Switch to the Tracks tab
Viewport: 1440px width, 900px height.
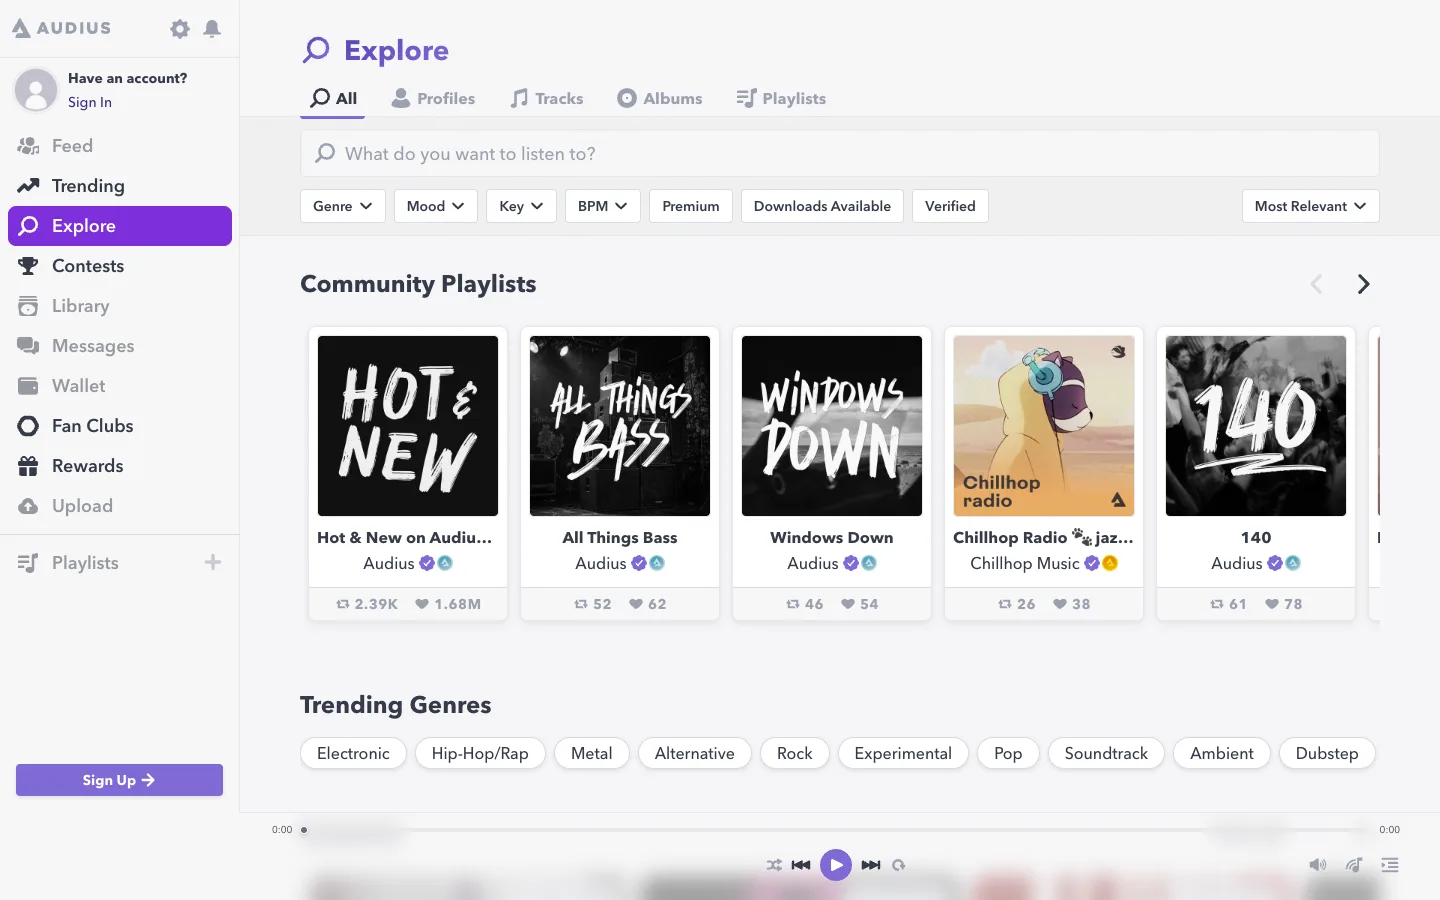point(547,98)
